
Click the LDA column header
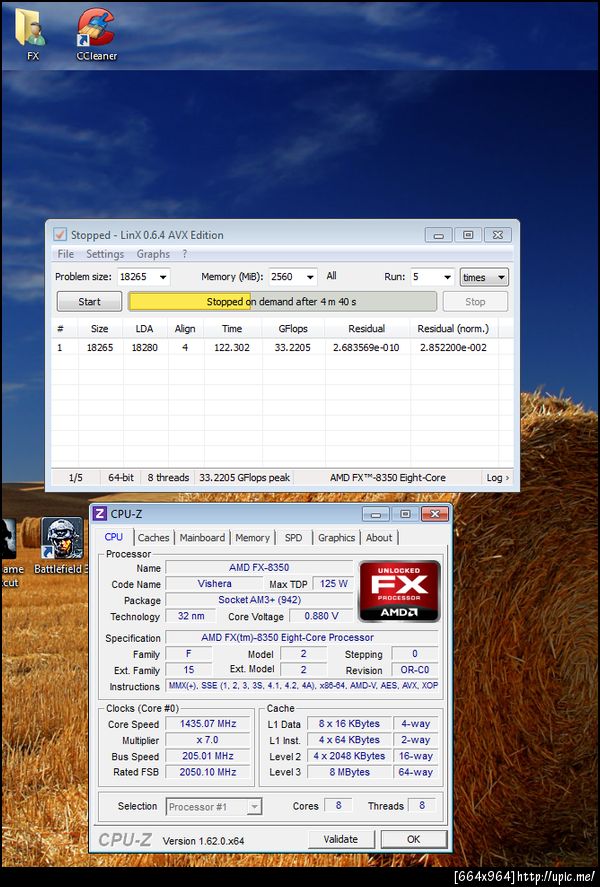click(144, 328)
